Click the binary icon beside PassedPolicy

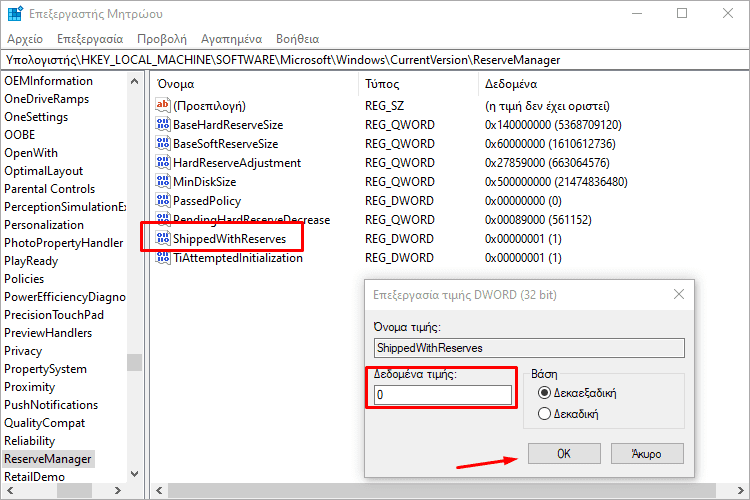pyautogui.click(x=163, y=200)
